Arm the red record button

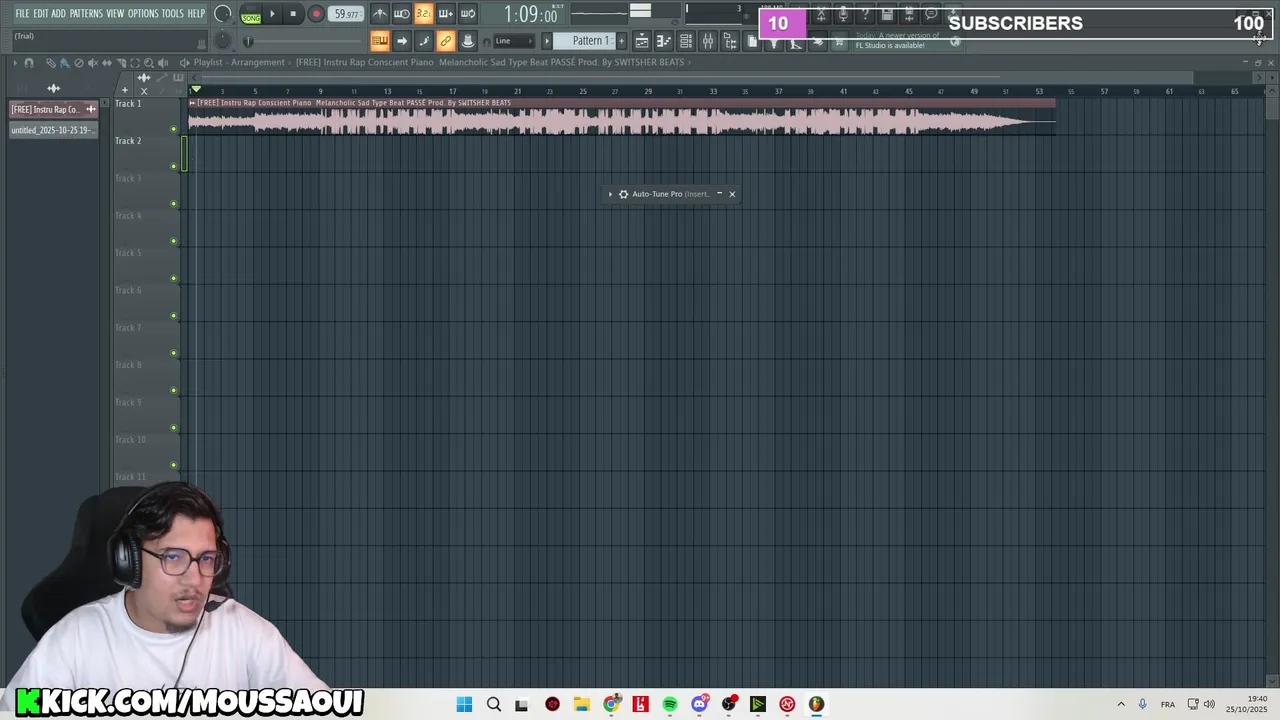click(316, 14)
